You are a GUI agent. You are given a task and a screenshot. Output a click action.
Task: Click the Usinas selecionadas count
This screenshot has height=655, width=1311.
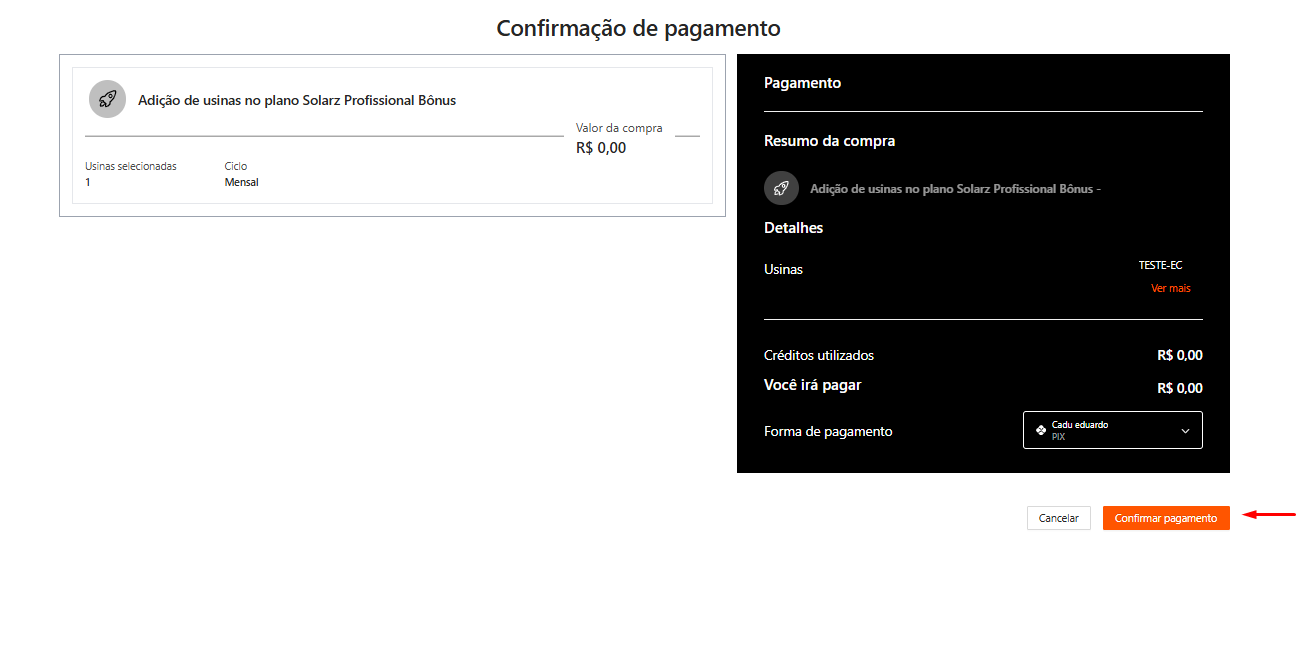(88, 182)
